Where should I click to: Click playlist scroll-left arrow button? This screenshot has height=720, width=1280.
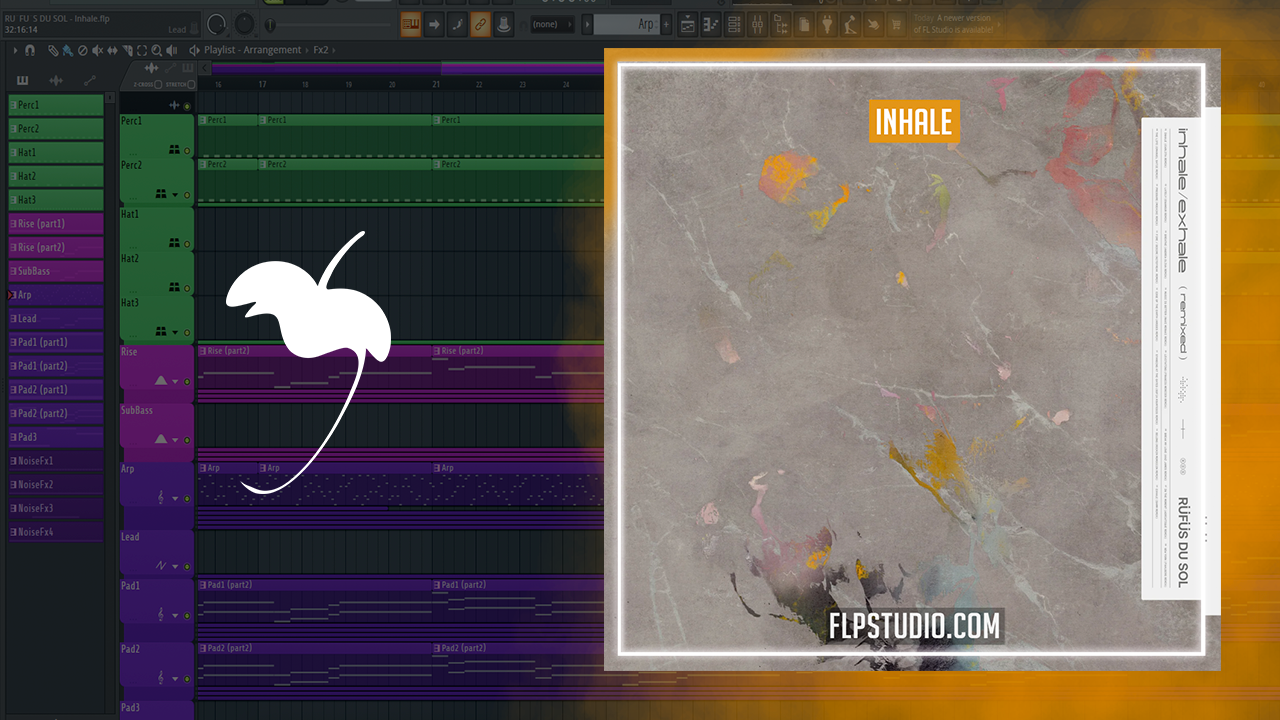[x=204, y=68]
